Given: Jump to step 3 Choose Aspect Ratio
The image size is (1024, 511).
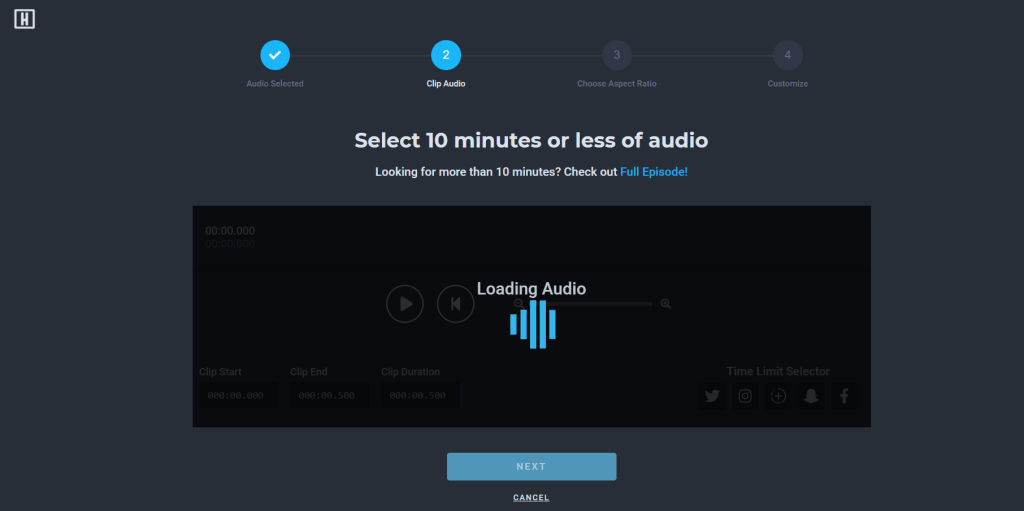Looking at the screenshot, I should (617, 55).
